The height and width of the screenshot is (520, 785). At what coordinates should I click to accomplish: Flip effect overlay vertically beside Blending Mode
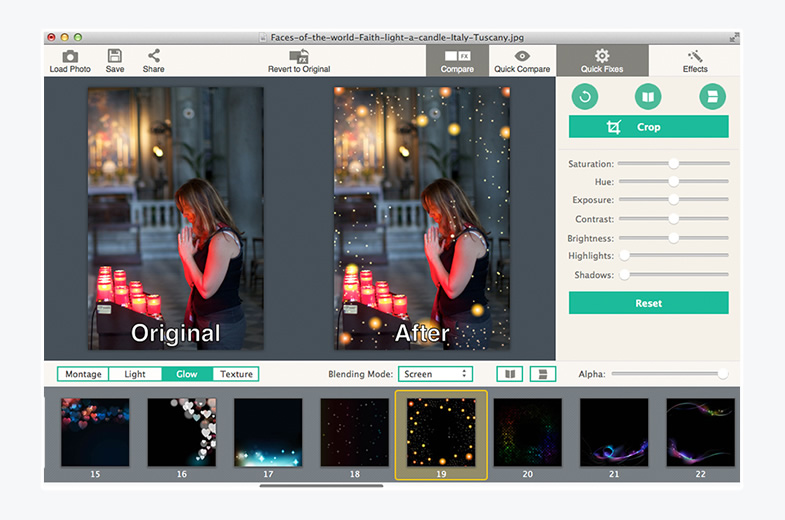click(x=543, y=374)
